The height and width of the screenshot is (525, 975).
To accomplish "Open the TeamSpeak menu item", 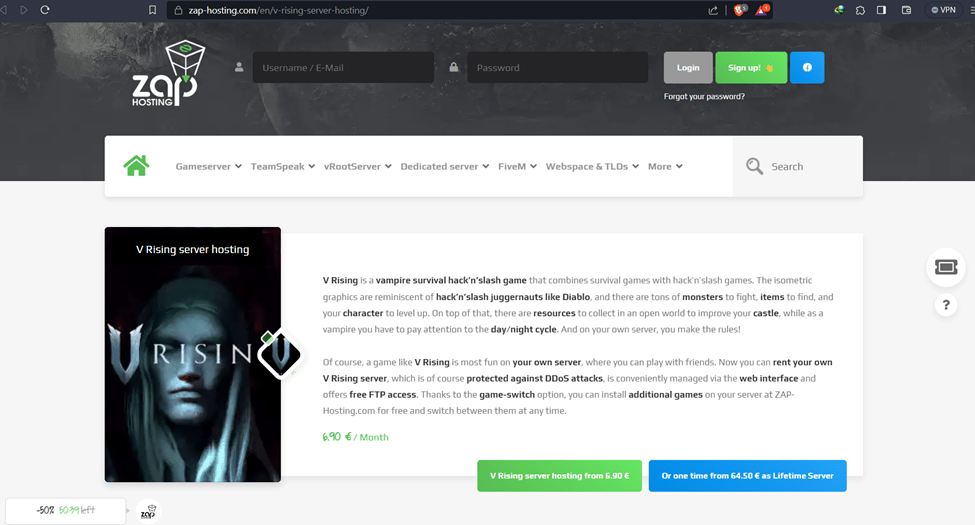I will click(x=282, y=167).
